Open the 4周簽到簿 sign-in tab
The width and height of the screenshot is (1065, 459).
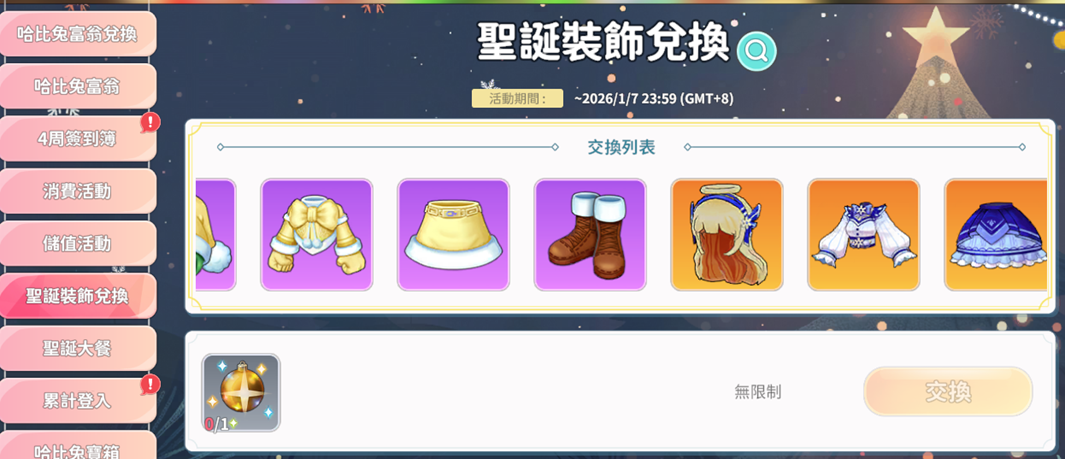pyautogui.click(x=77, y=139)
